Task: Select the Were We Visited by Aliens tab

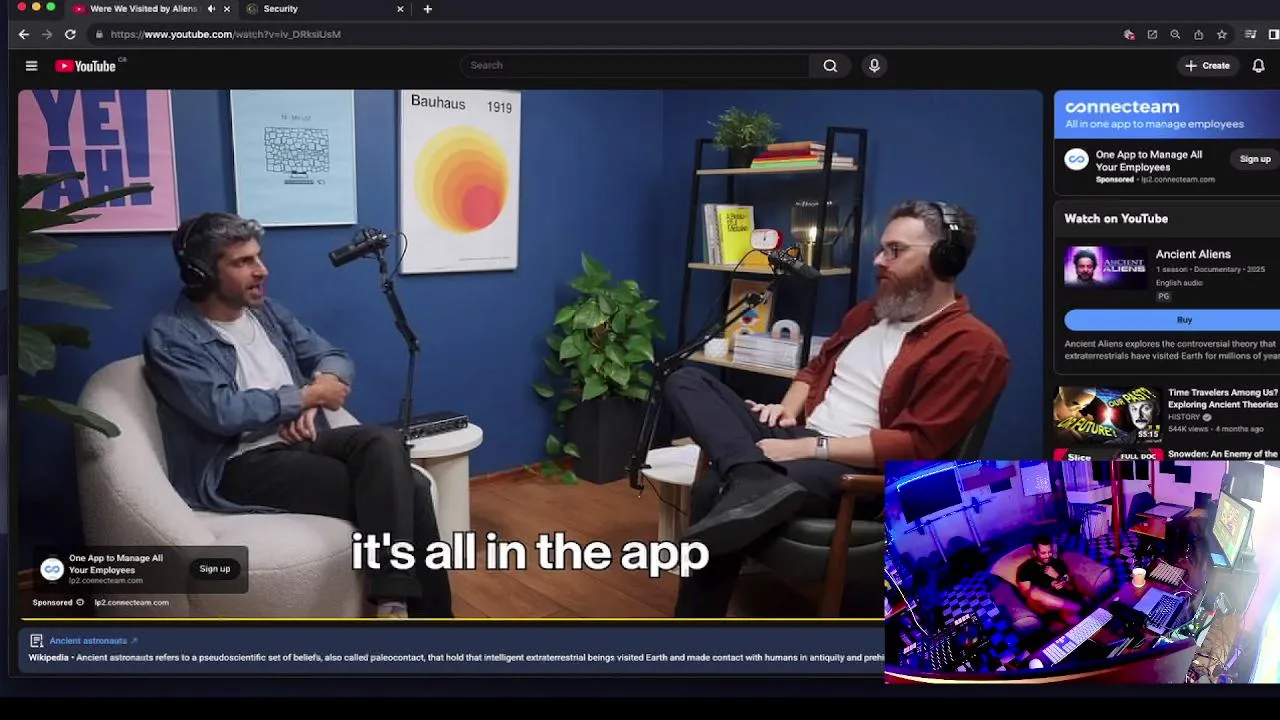Action: pyautogui.click(x=151, y=9)
